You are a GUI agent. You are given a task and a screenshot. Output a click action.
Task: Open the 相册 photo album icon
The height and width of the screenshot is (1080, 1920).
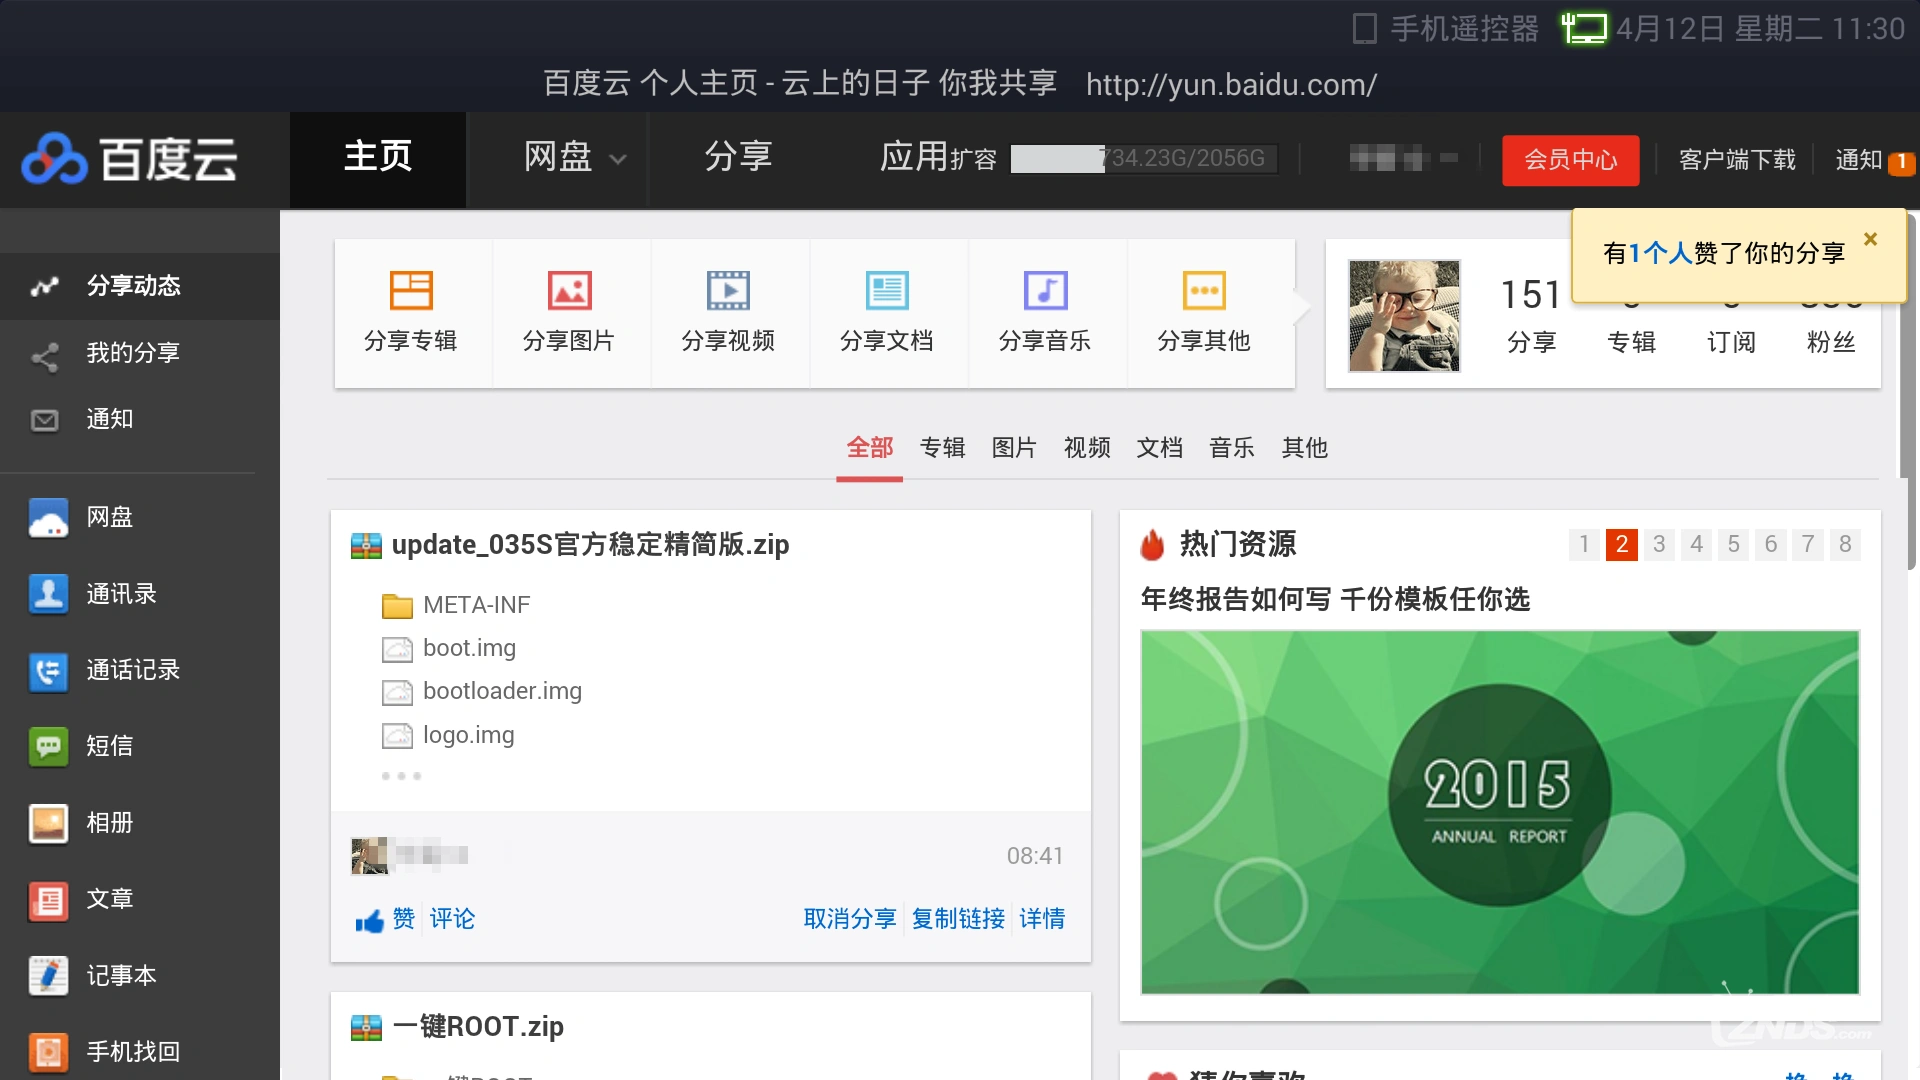[48, 824]
